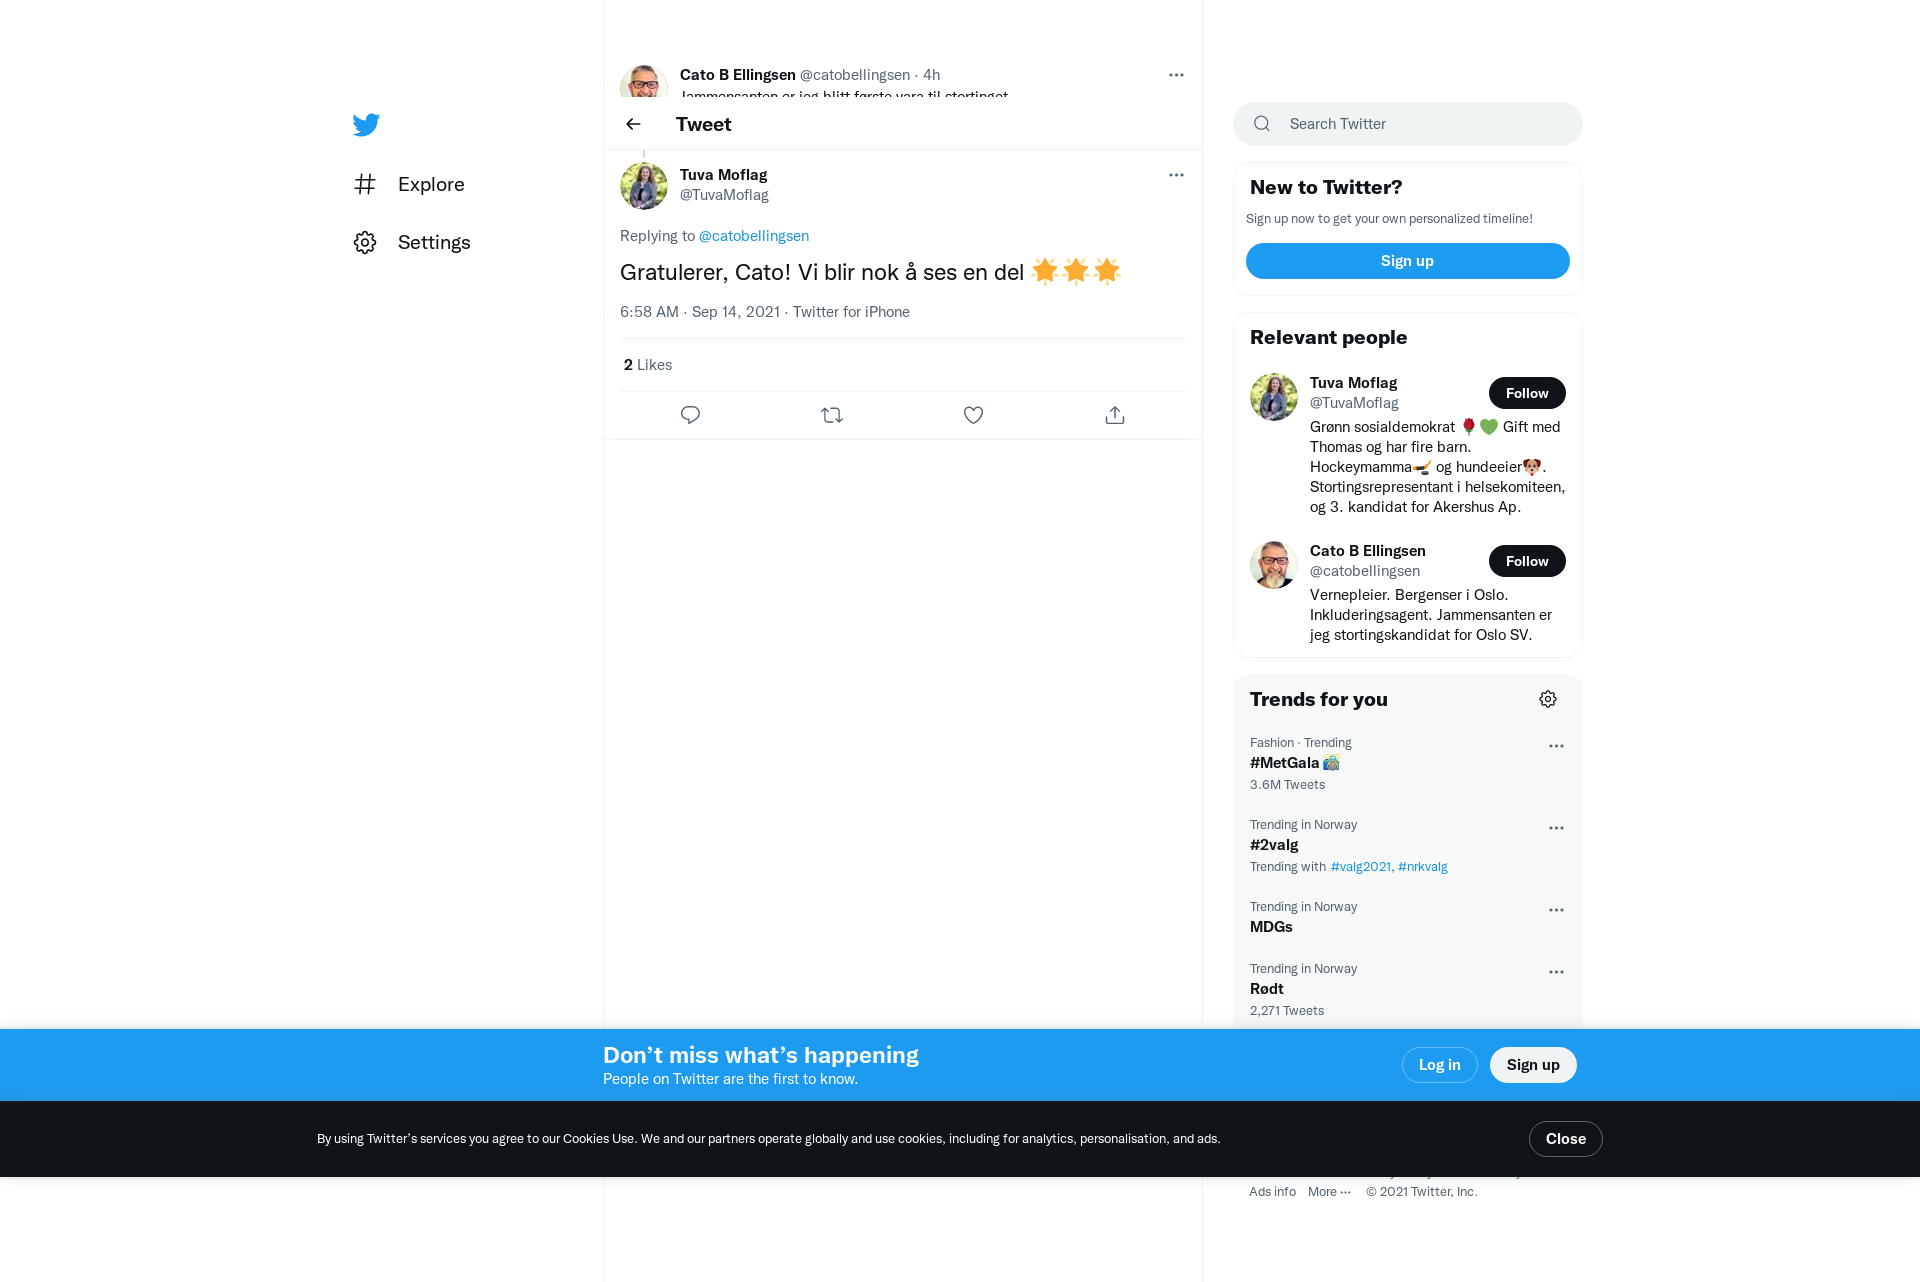The height and width of the screenshot is (1282, 1920).
Task: Open Settings from the sidebar
Action: (412, 242)
